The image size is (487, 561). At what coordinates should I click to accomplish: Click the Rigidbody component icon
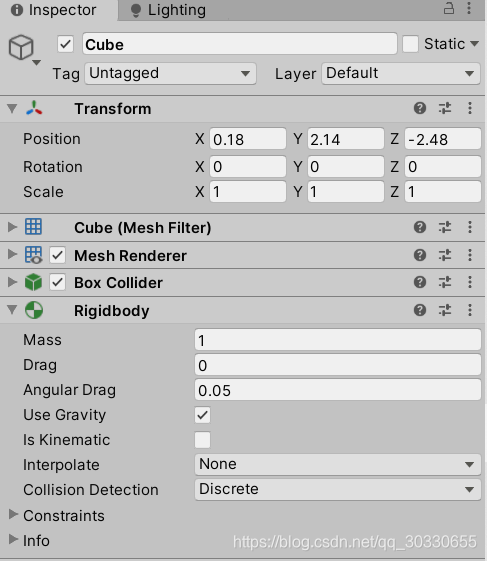(34, 310)
